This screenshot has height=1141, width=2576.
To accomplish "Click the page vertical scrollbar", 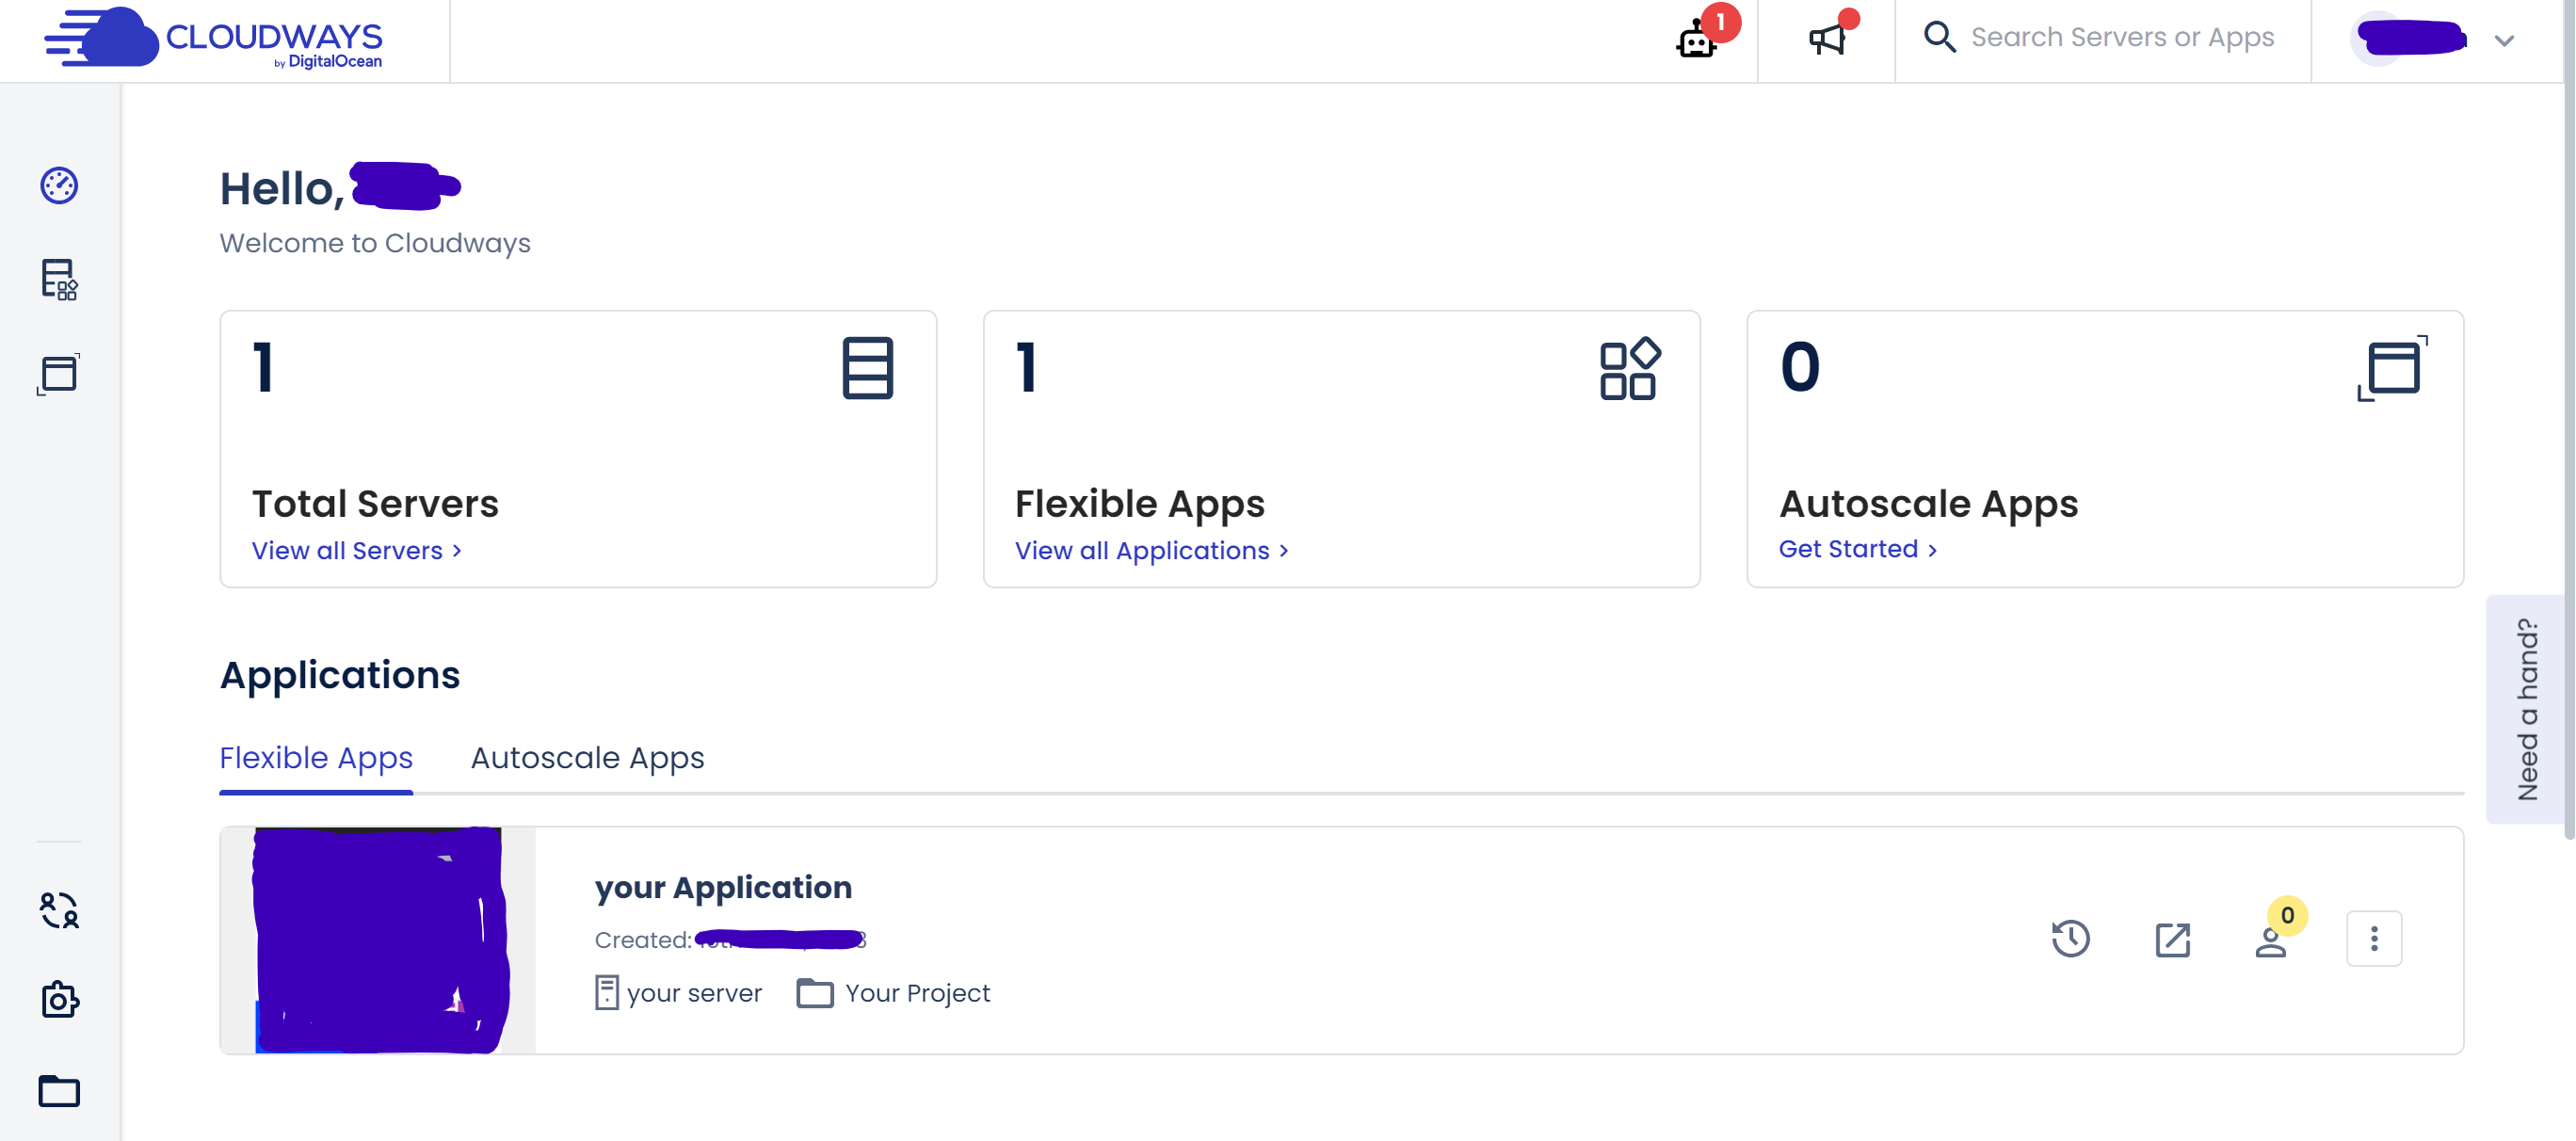I will coord(2570,420).
